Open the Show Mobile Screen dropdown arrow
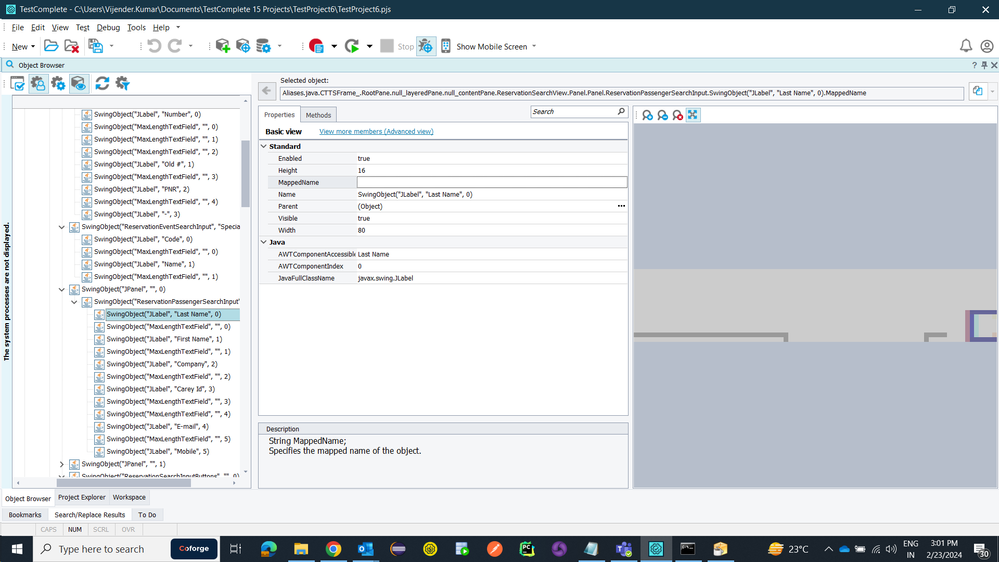The height and width of the screenshot is (562, 999). [x=534, y=46]
